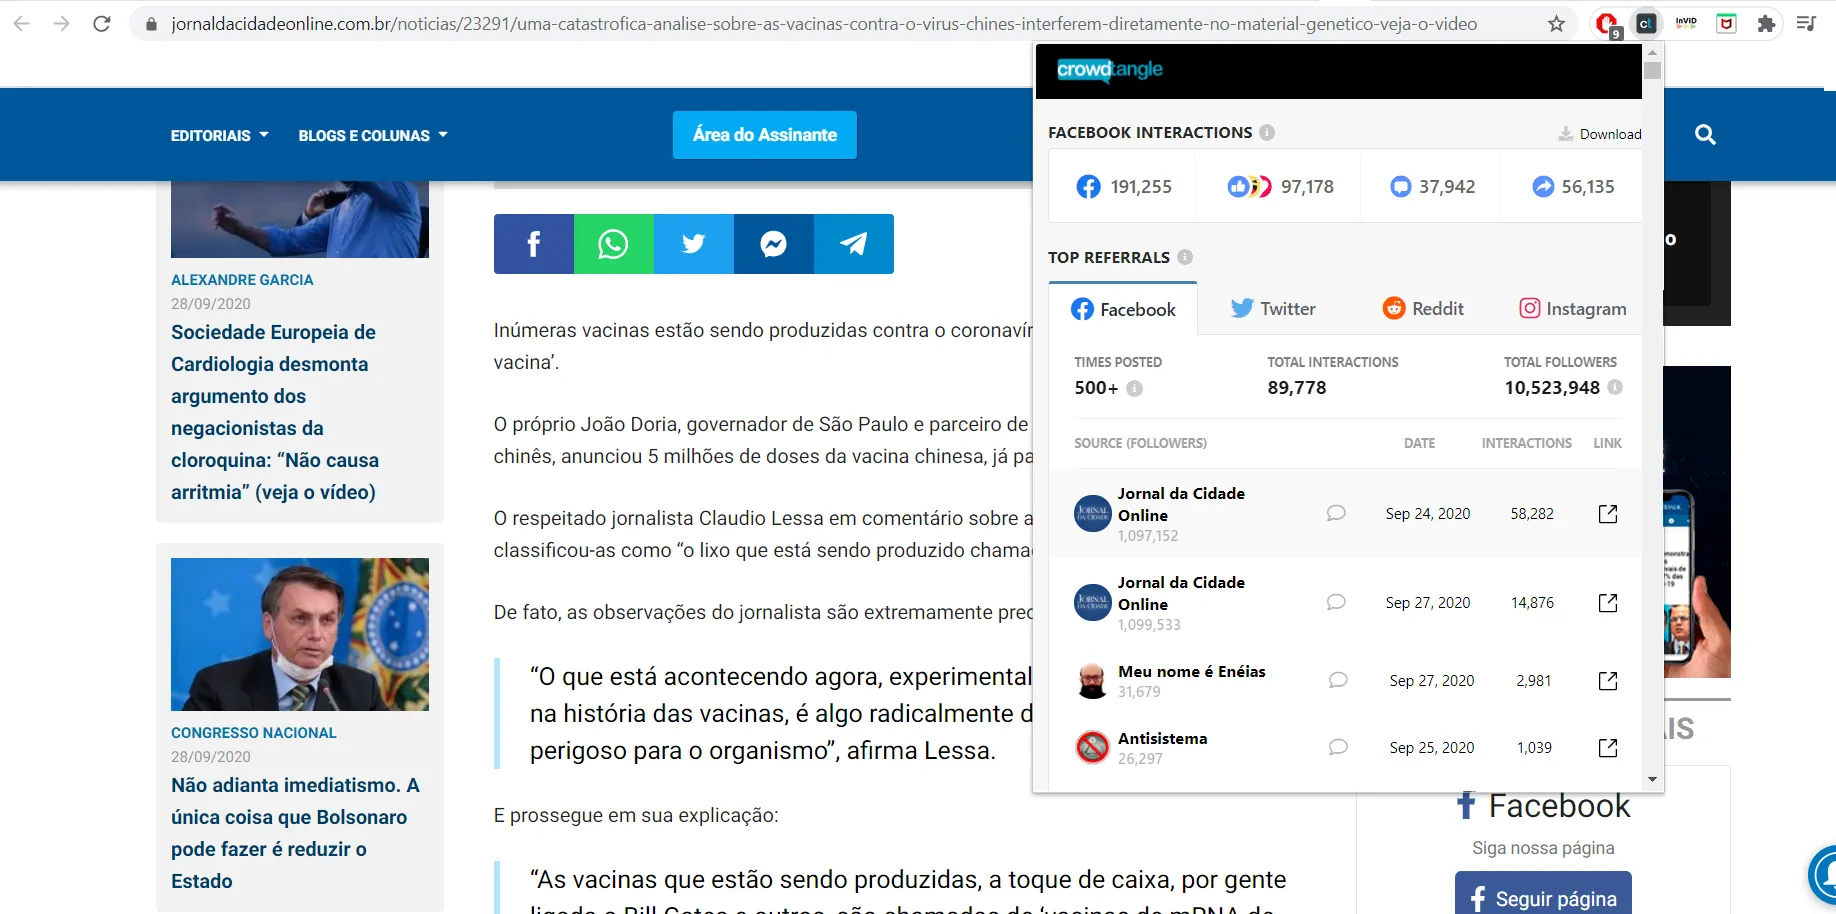Click the Antisistema source name
This screenshot has width=1836, height=914.
(1163, 738)
